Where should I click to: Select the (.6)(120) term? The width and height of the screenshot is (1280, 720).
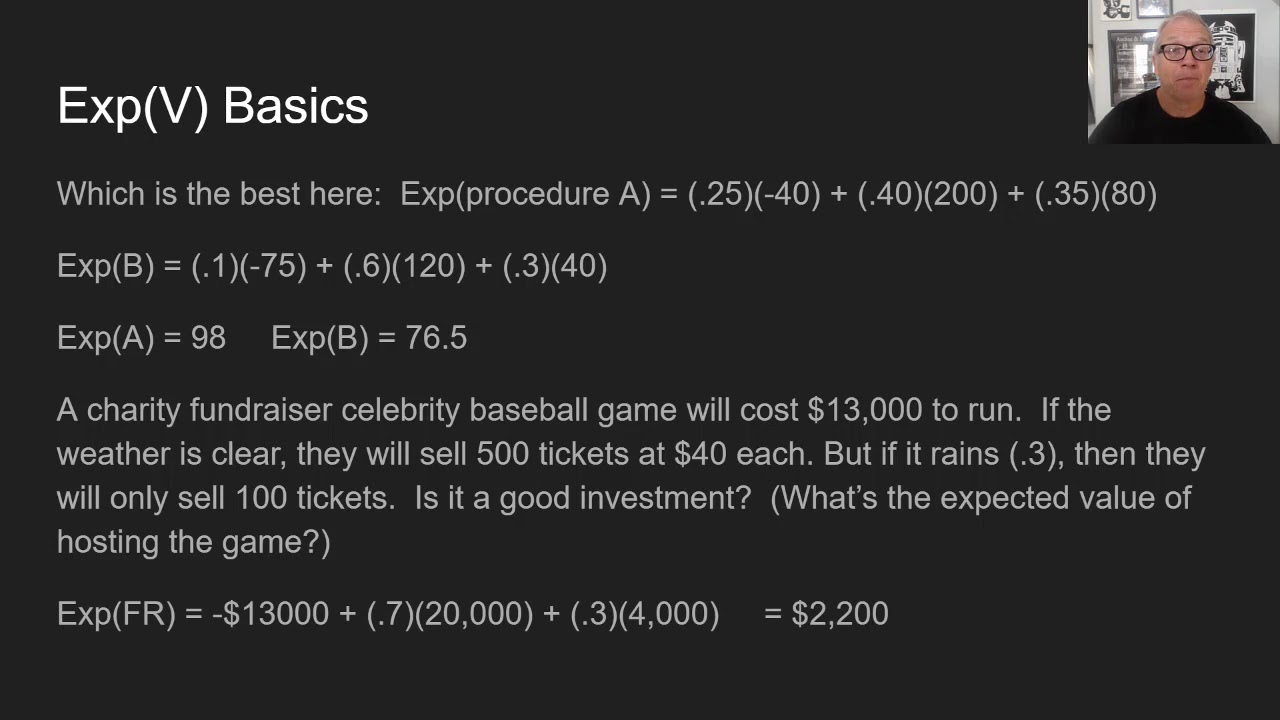(405, 266)
